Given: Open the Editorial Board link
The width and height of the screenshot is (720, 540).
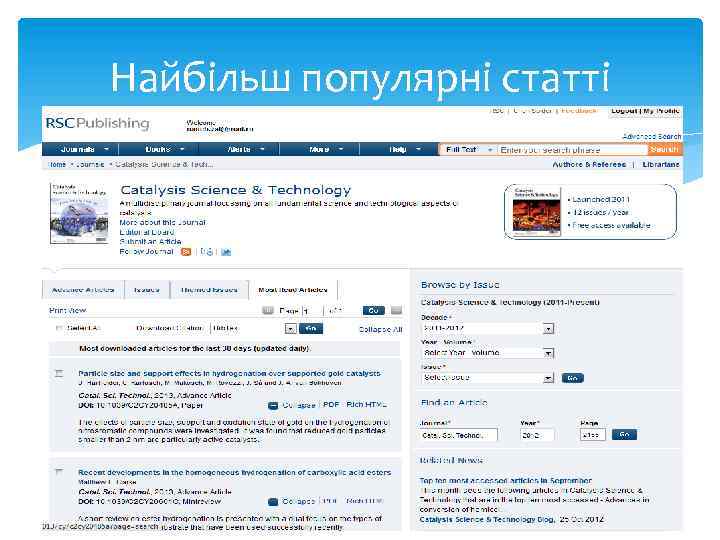Looking at the screenshot, I should click(147, 232).
